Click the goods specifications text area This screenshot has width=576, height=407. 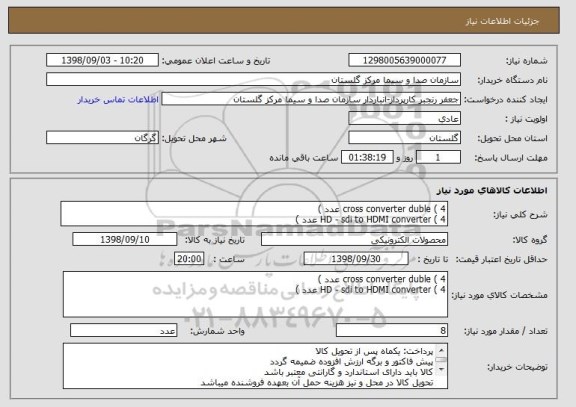[255, 294]
